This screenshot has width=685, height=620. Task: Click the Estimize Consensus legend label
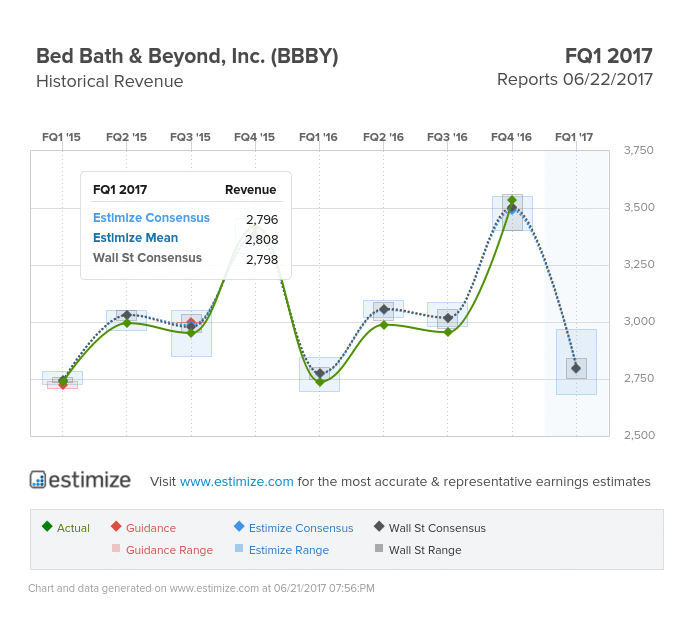tap(301, 528)
